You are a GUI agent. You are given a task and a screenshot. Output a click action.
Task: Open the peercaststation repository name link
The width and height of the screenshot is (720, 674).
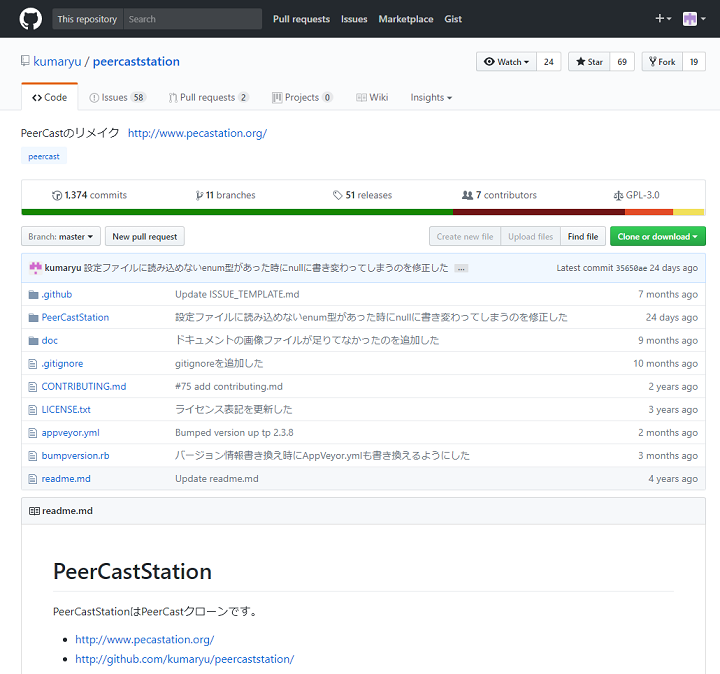[x=136, y=62]
